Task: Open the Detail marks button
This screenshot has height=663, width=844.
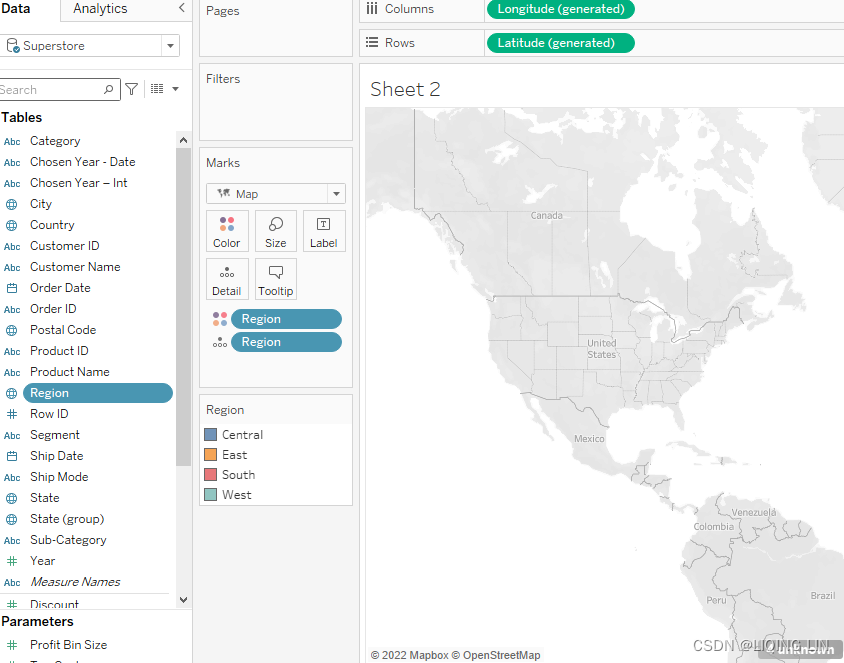Action: click(x=227, y=279)
